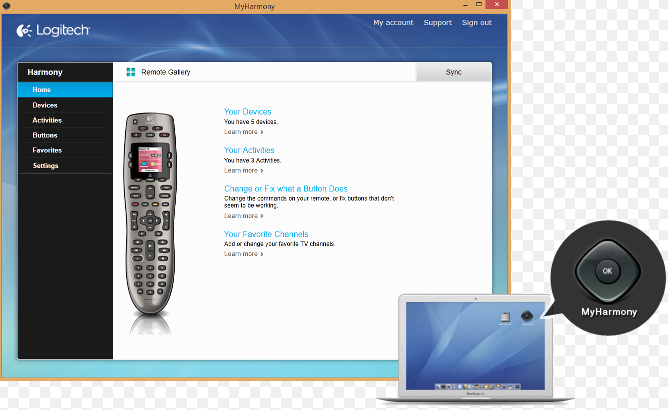Click the MyHarmony title bar app icon
The height and width of the screenshot is (410, 668).
coord(6,6)
